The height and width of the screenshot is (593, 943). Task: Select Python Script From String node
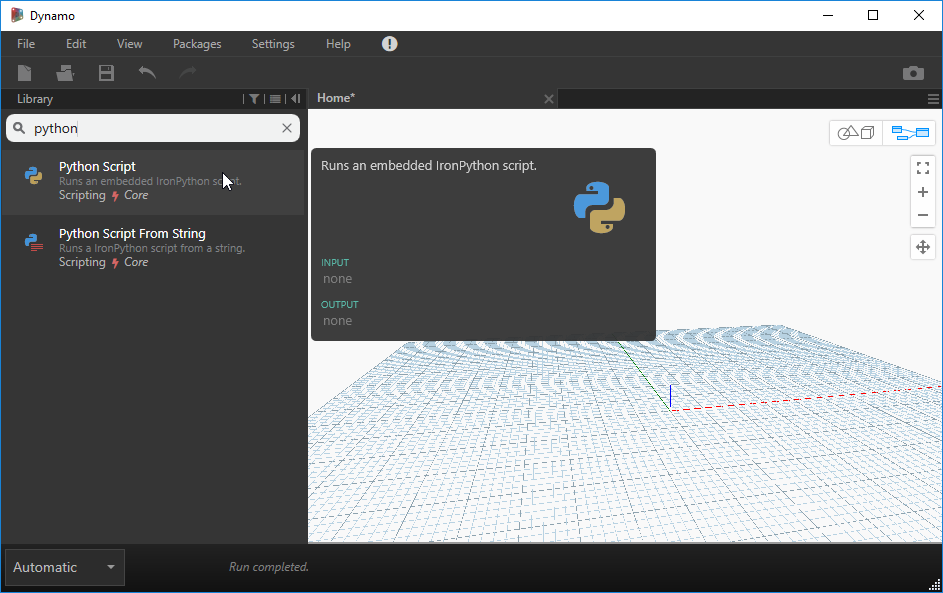pos(132,233)
